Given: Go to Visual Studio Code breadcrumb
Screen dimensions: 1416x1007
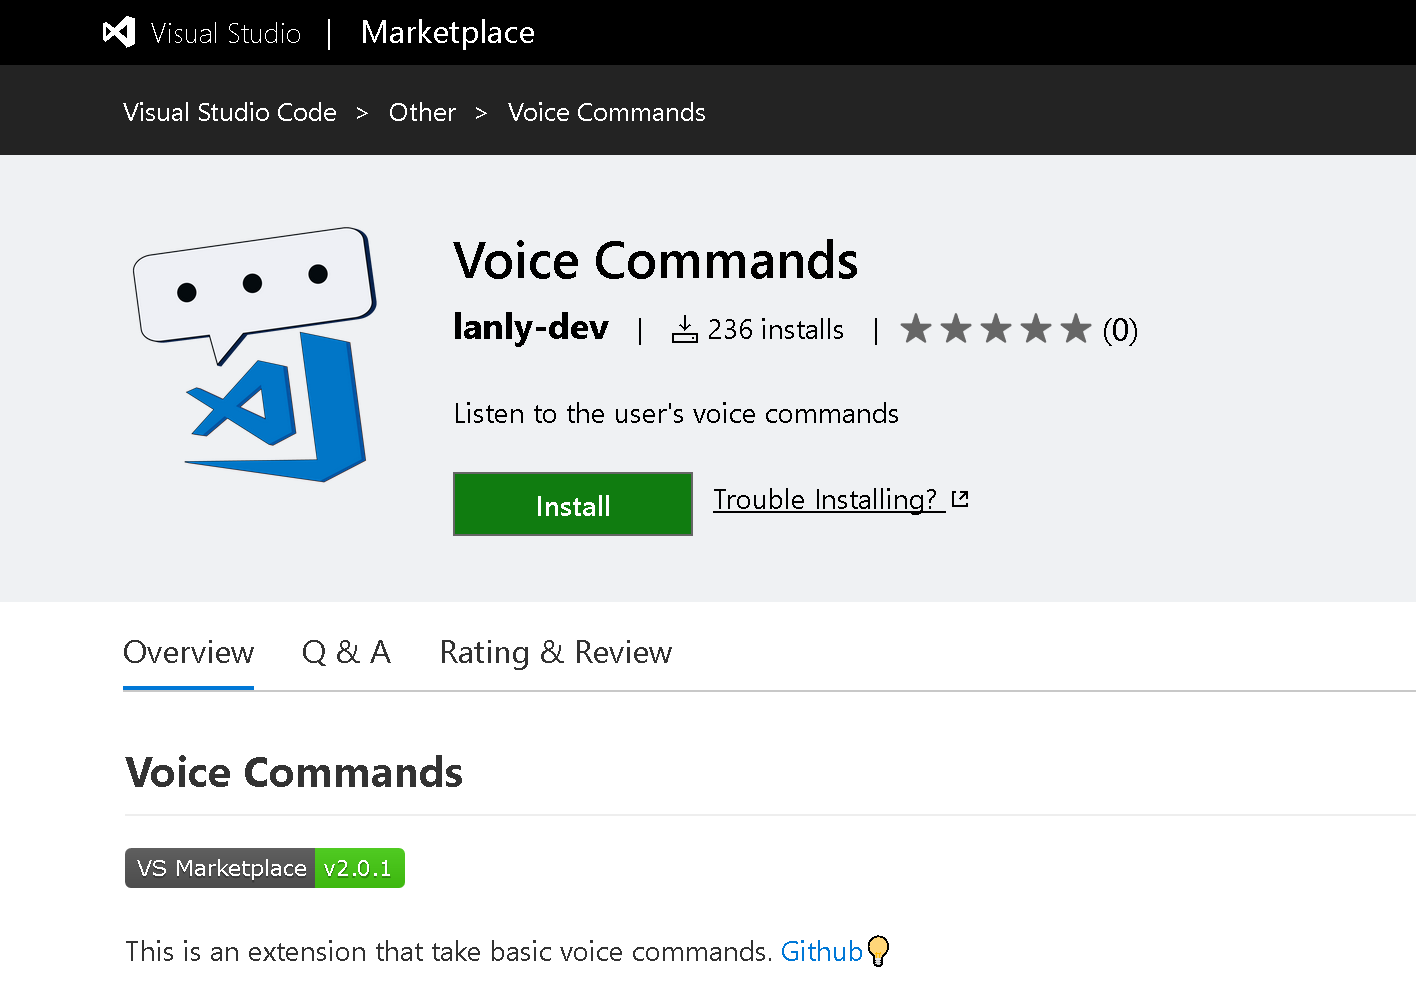Looking at the screenshot, I should tap(230, 112).
